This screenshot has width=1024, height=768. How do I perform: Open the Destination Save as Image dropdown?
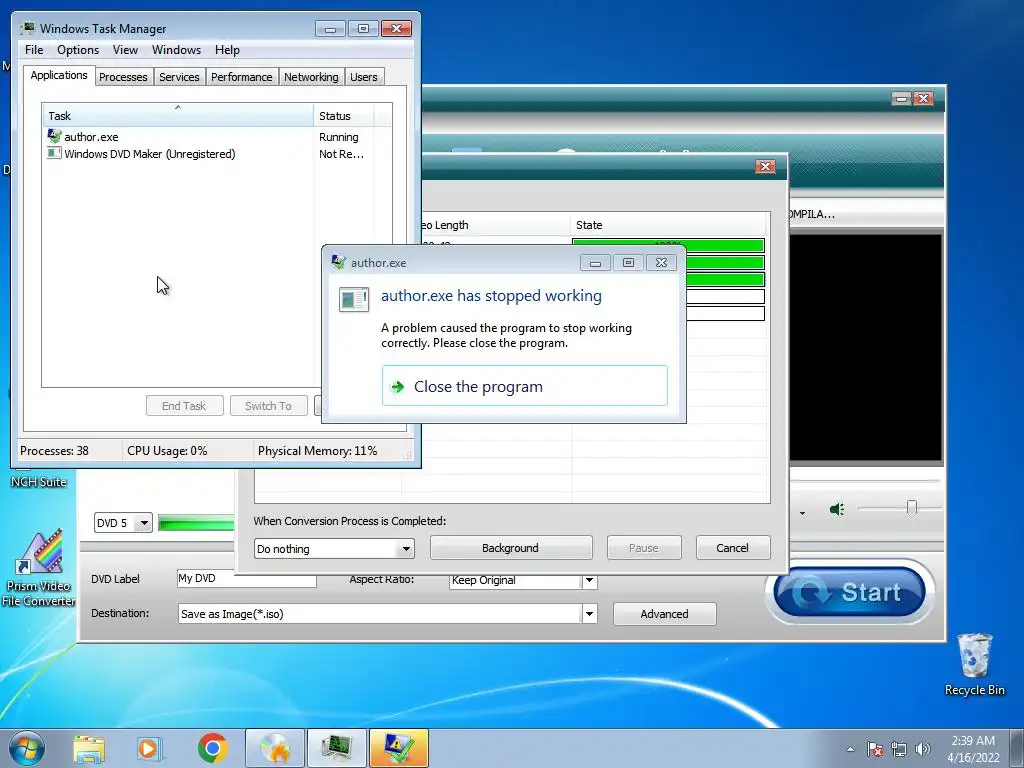(589, 613)
